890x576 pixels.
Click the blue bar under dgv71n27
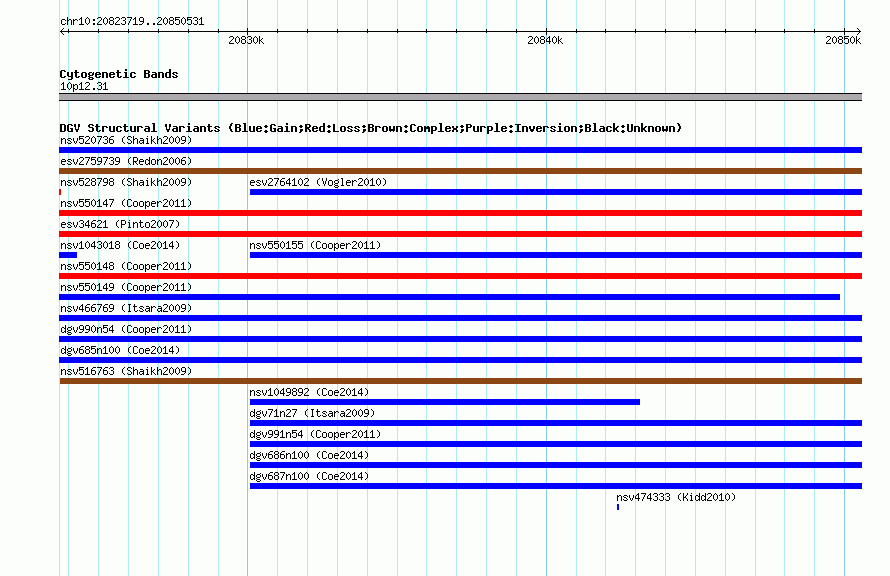556,423
